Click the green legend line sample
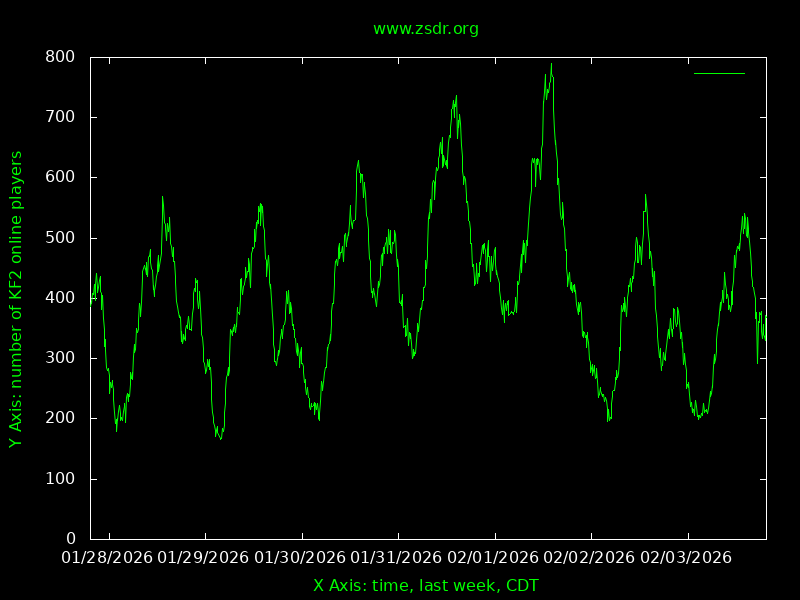Viewport: 800px width, 600px height. pyautogui.click(x=719, y=73)
